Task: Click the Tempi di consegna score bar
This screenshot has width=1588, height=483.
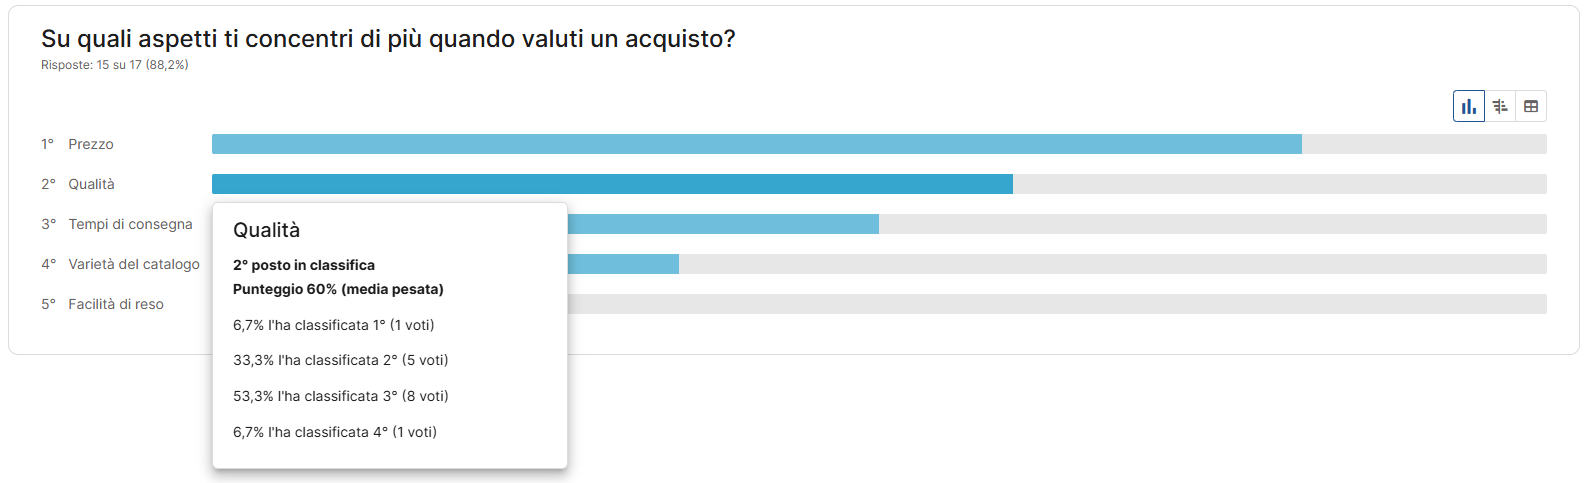Action: 722,224
